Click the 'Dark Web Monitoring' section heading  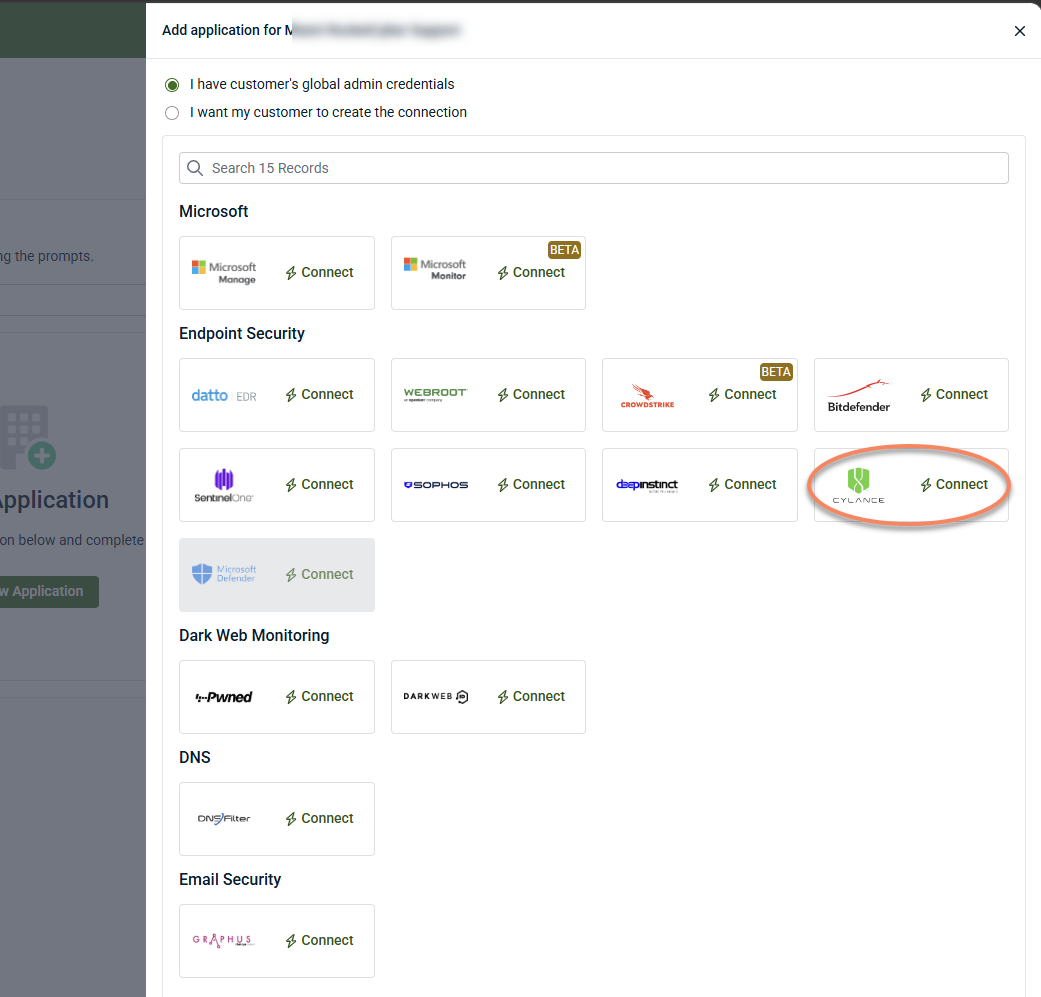click(254, 636)
